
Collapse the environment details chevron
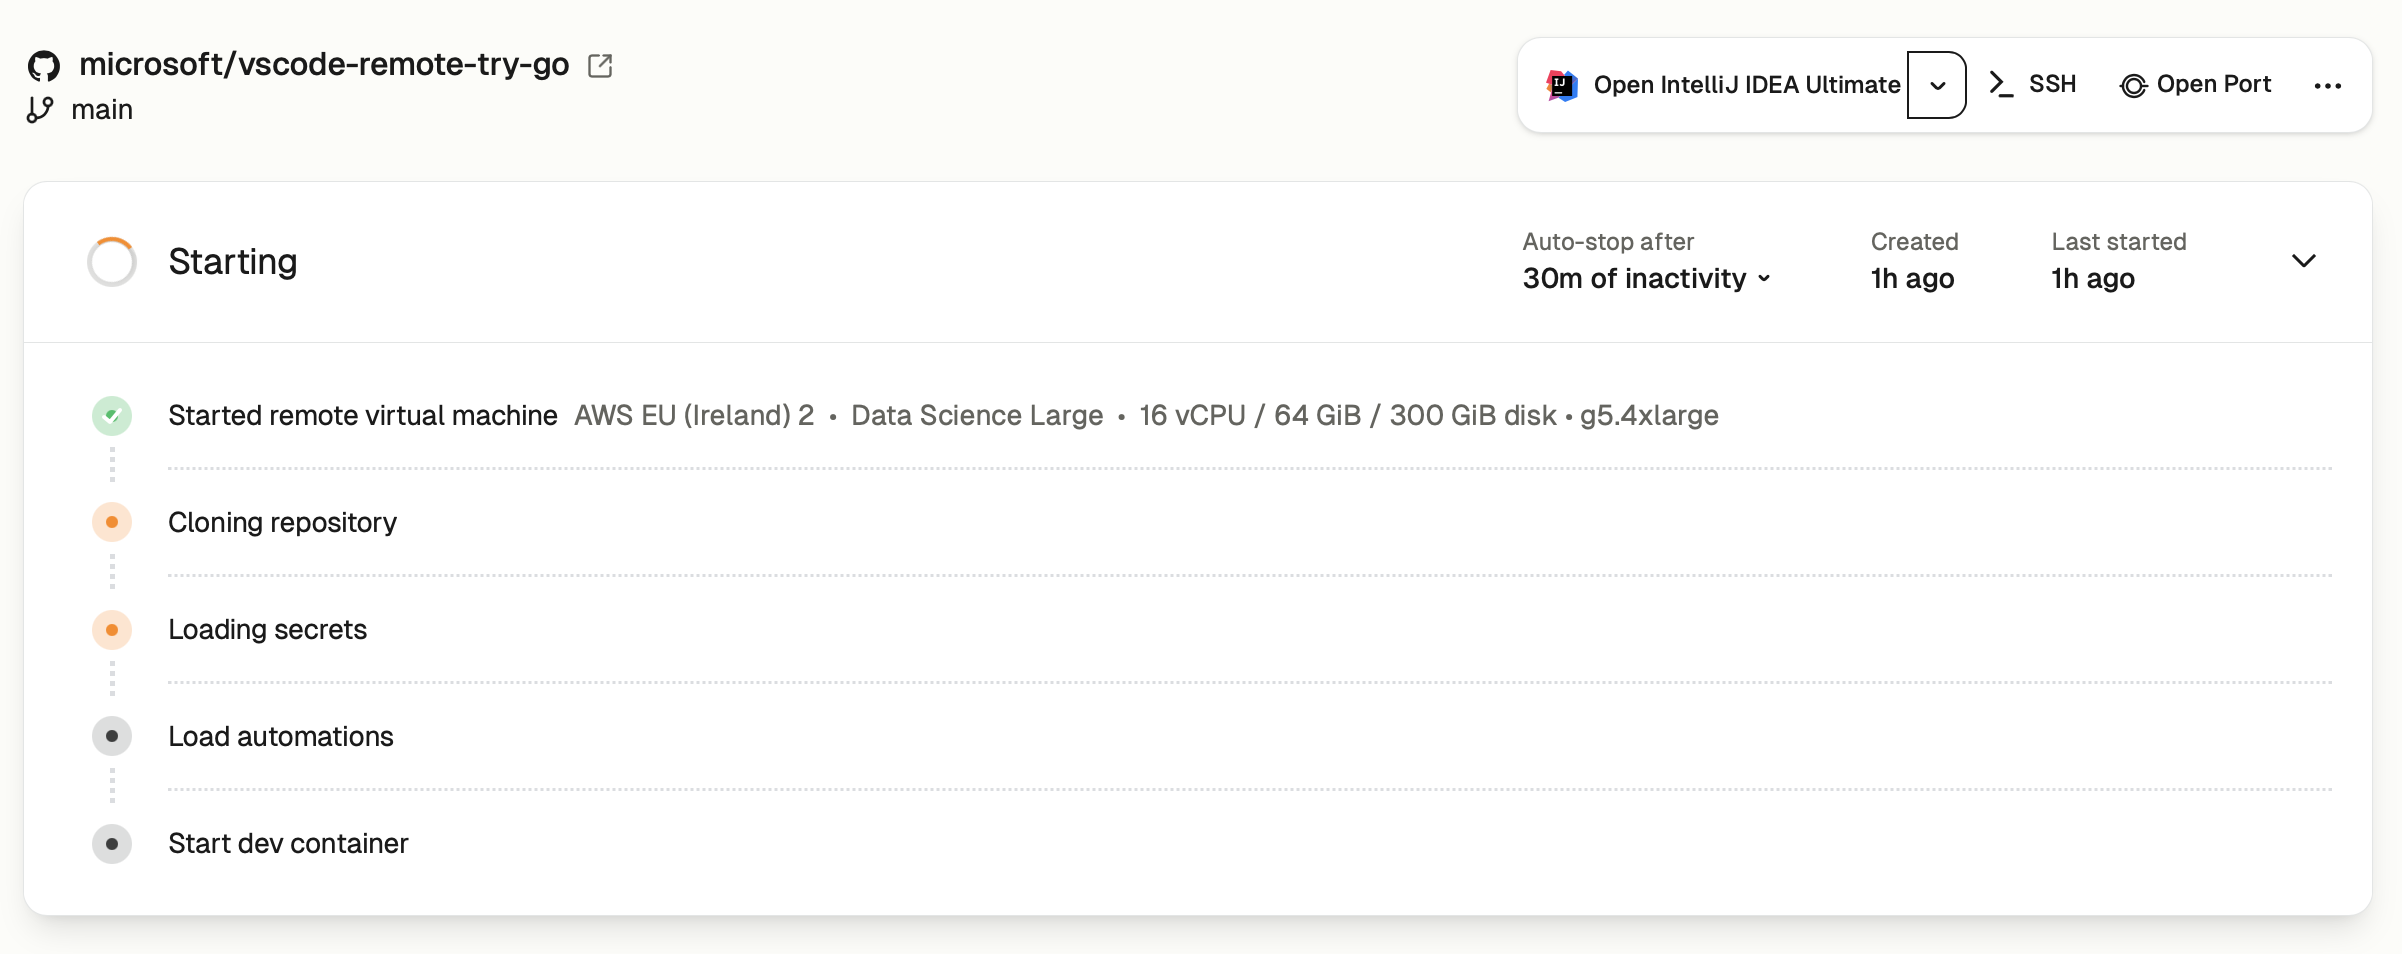pyautogui.click(x=2304, y=261)
